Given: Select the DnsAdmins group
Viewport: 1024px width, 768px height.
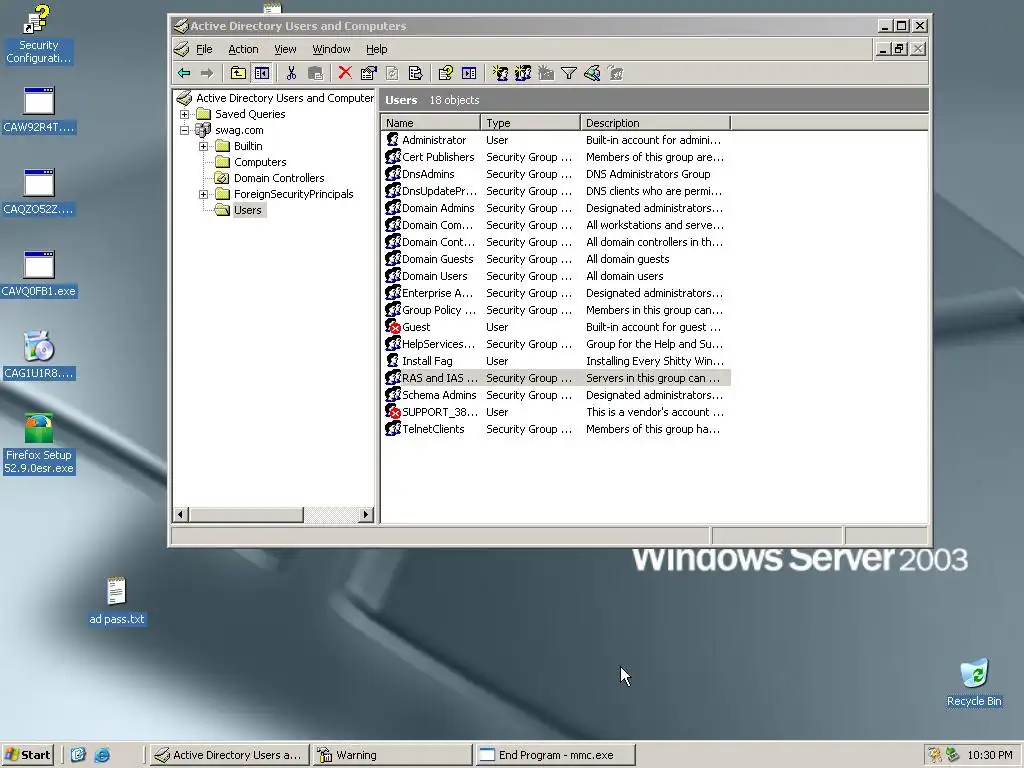Looking at the screenshot, I should coord(557,174).
